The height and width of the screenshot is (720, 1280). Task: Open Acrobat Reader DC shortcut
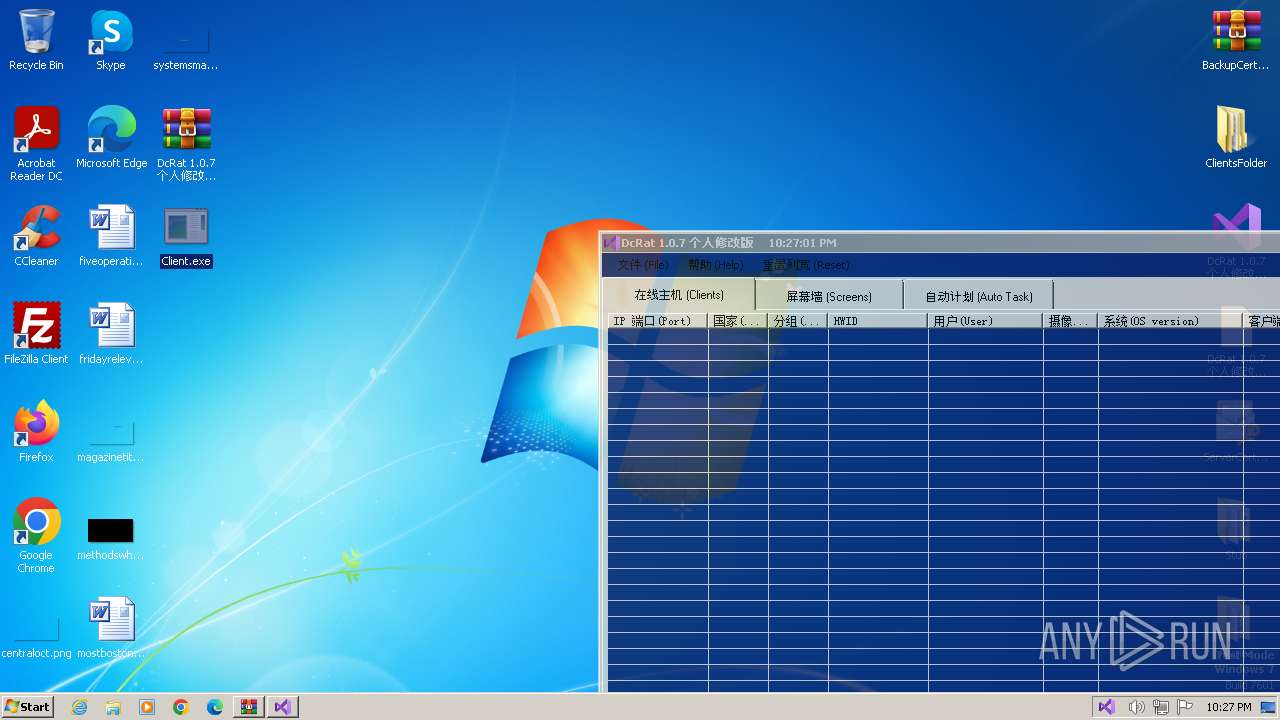coord(36,144)
